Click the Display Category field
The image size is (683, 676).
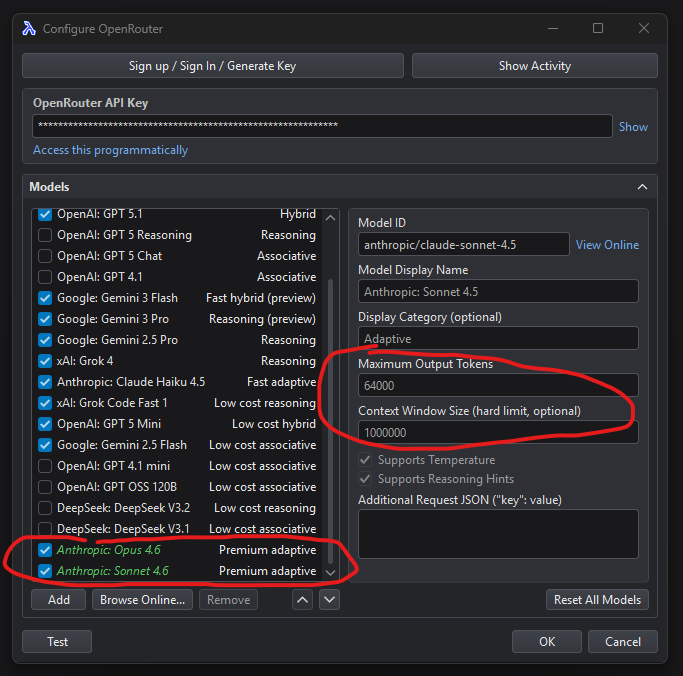[x=498, y=338]
